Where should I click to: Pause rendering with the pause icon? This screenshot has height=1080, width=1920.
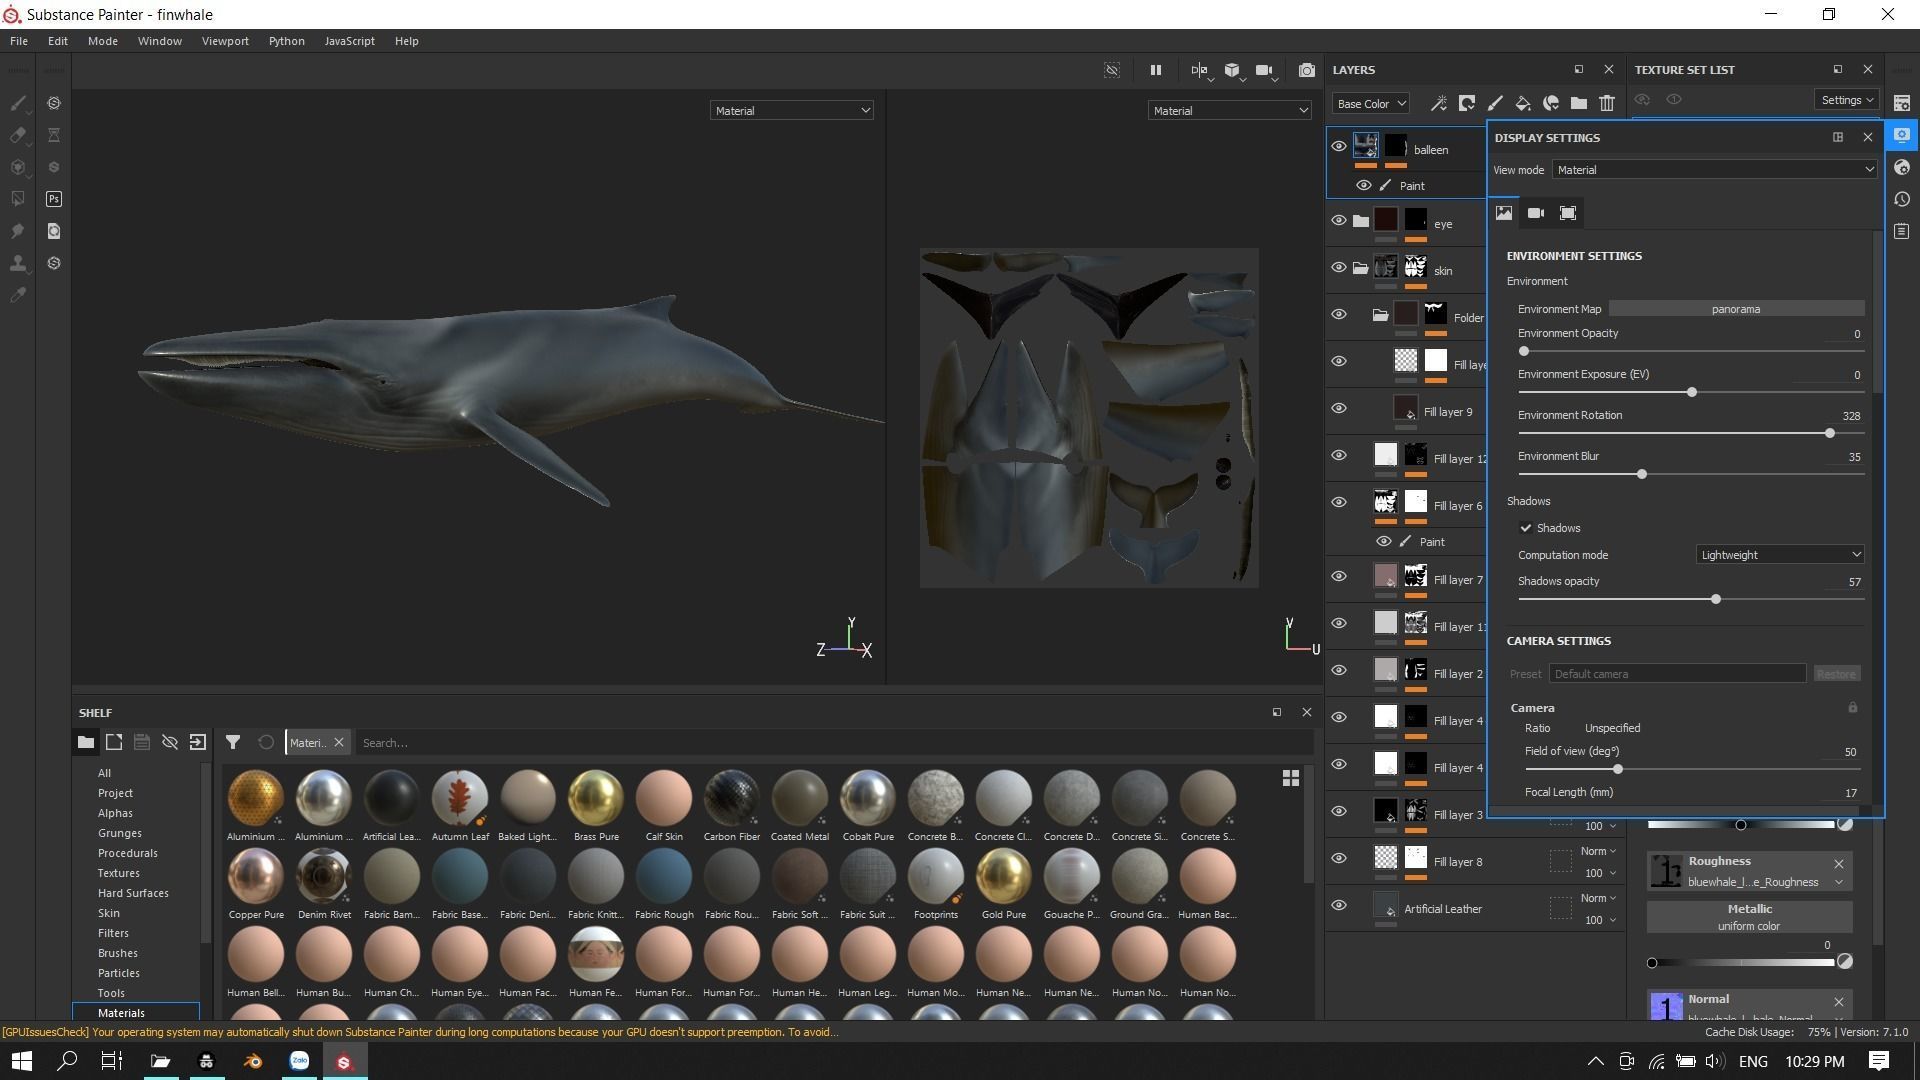(1156, 70)
